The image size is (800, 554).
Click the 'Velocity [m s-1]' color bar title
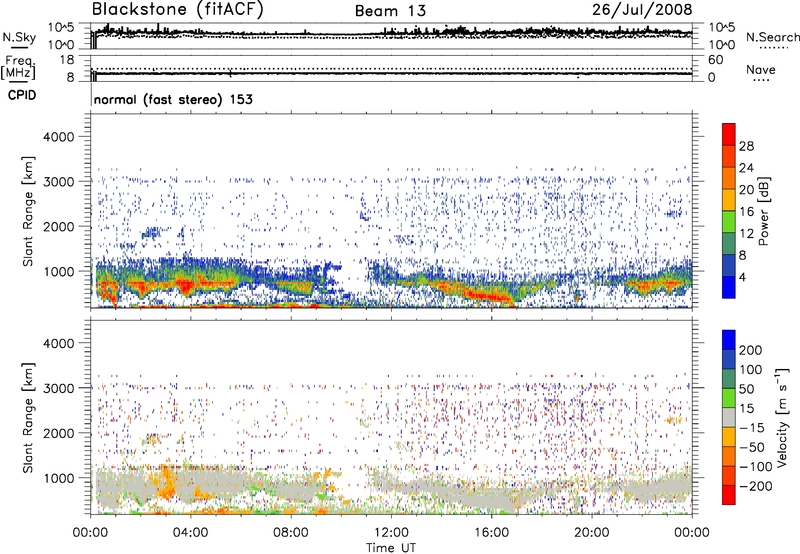pyautogui.click(x=782, y=417)
